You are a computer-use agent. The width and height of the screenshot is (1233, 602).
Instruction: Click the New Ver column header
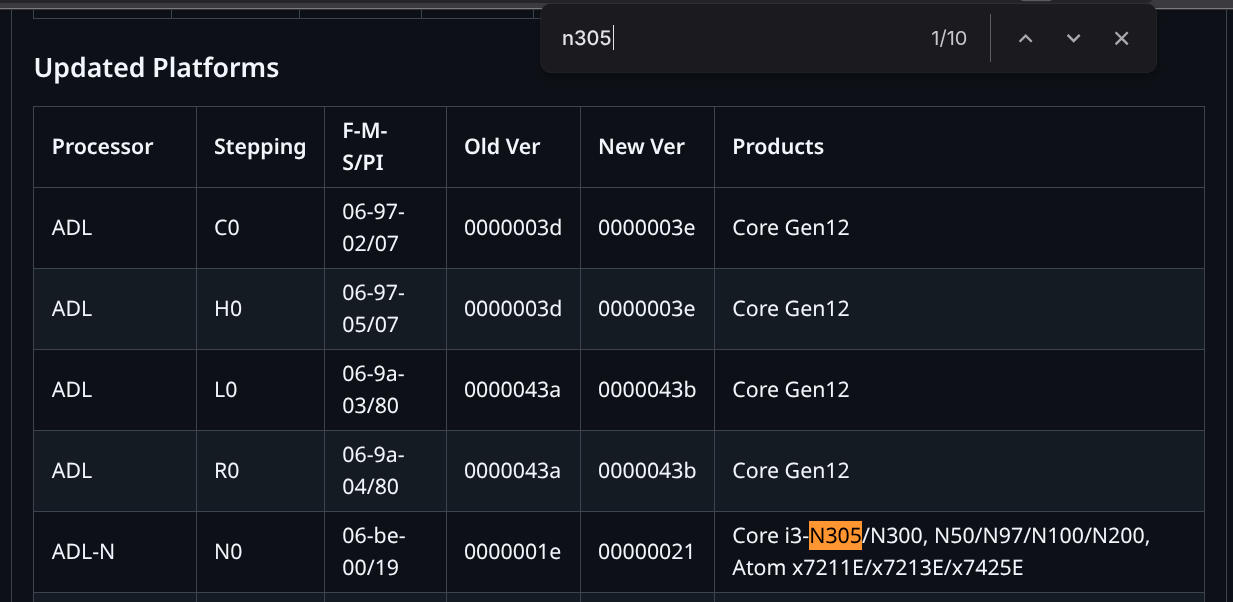click(641, 147)
